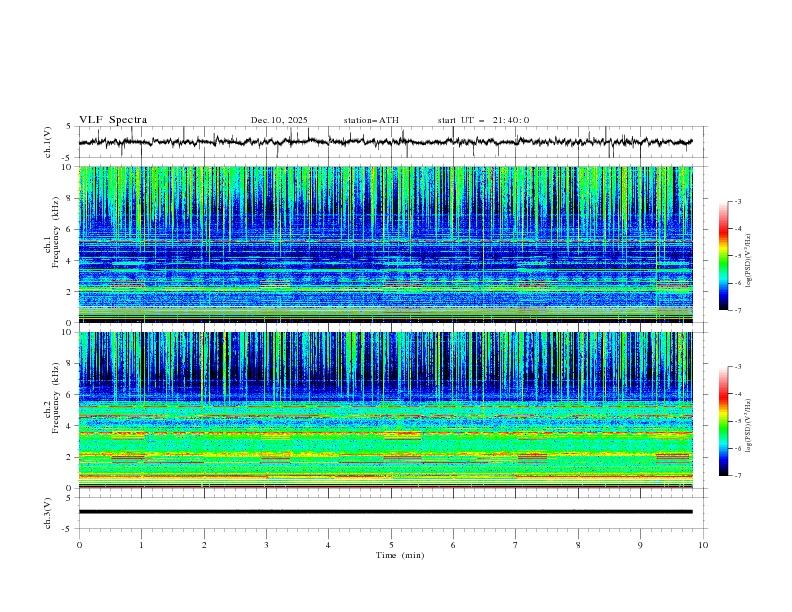Click the 'start UT = 21:40:0' text
Screen dimensions: 792x612
point(483,120)
